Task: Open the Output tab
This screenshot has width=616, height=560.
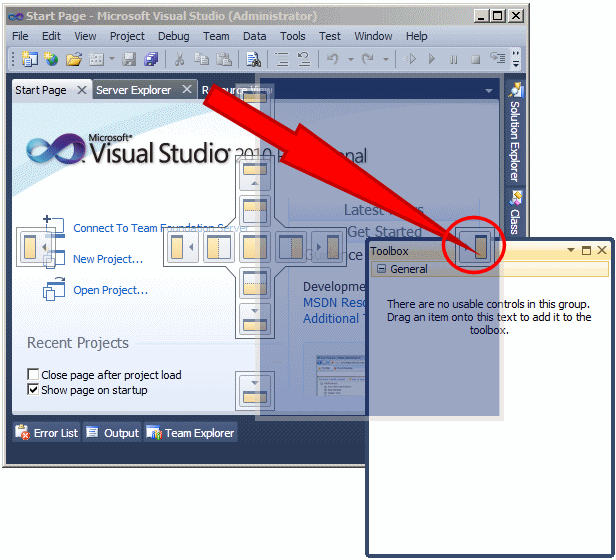Action: pos(113,432)
